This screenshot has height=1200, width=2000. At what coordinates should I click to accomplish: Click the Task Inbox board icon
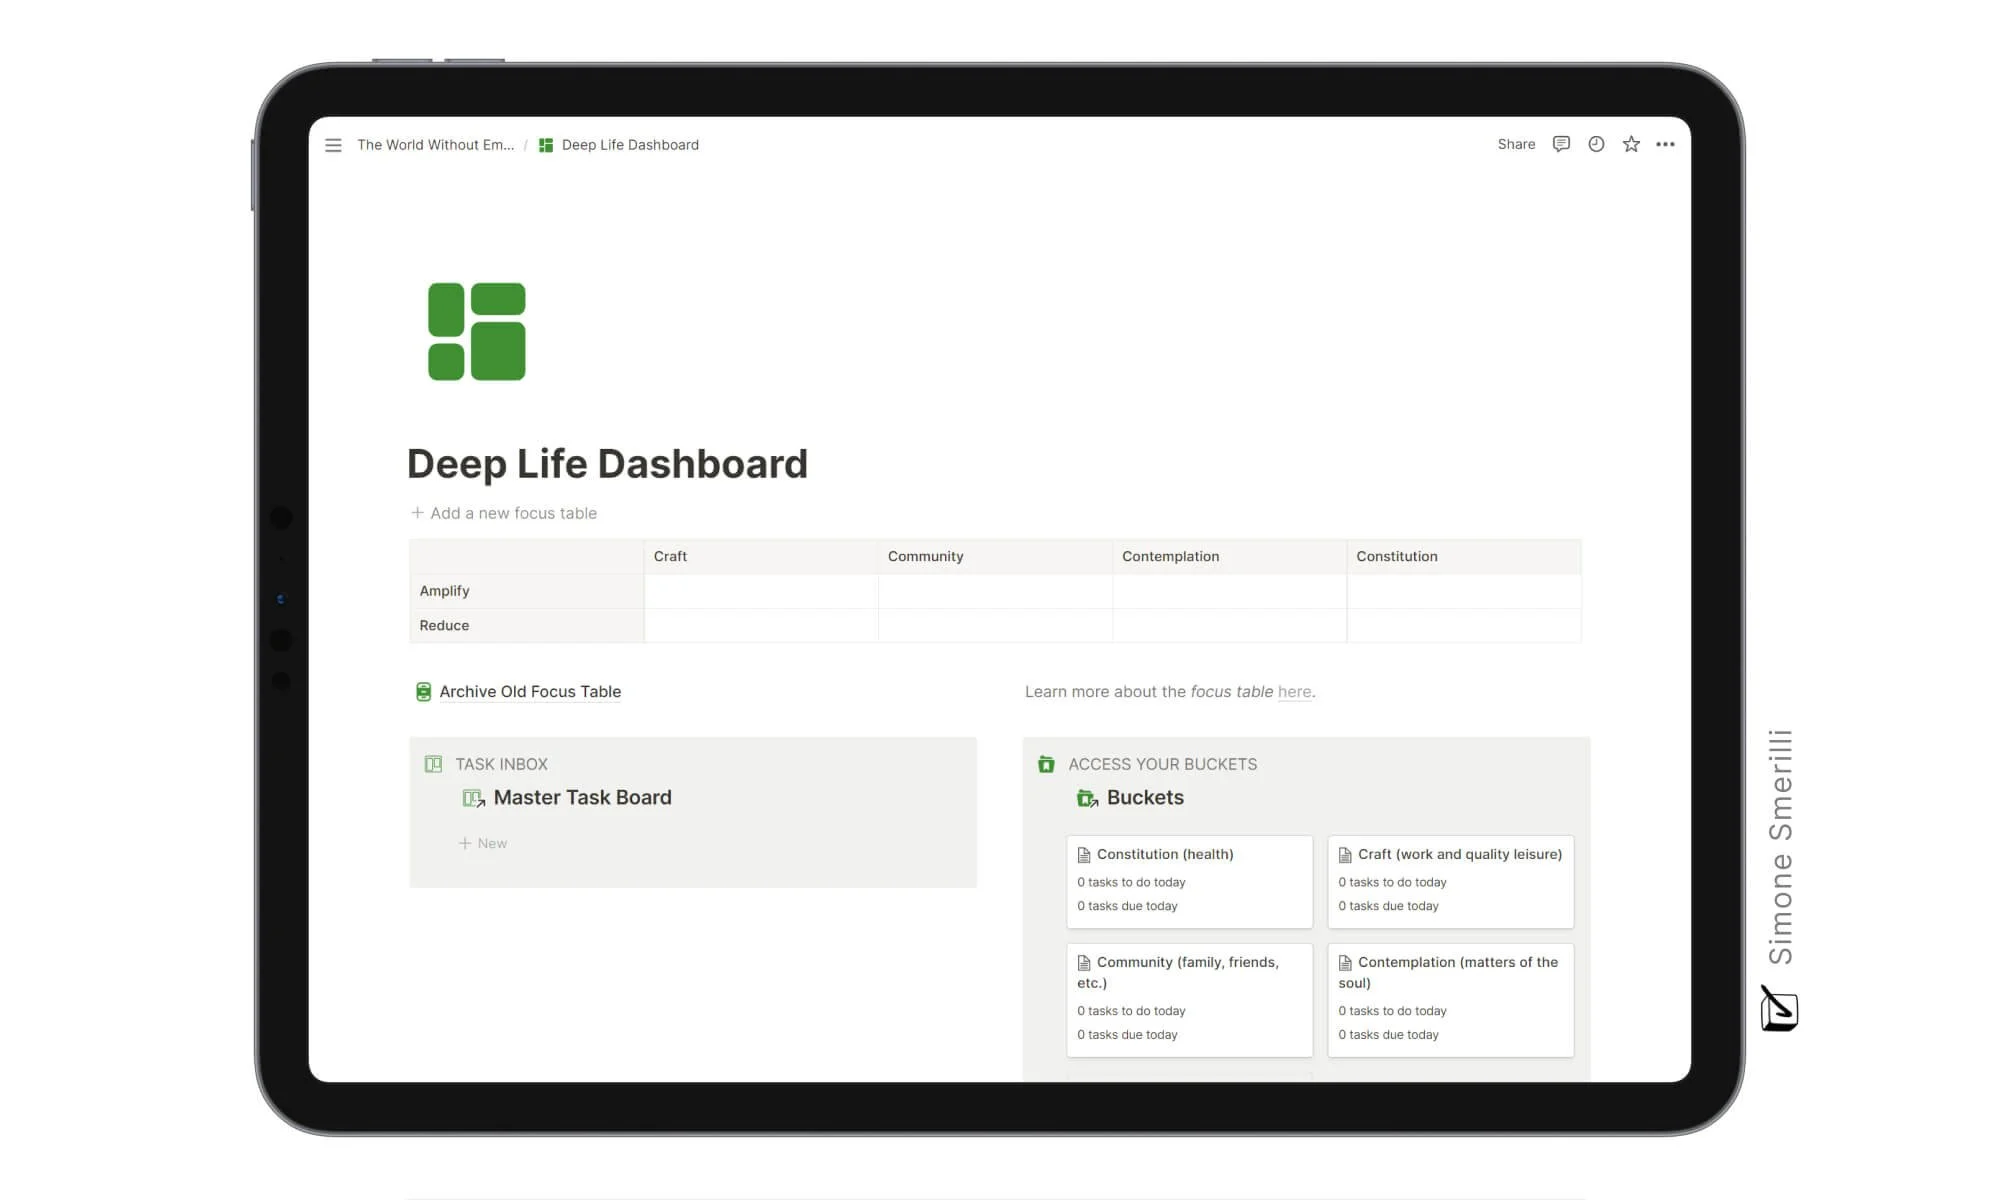tap(433, 764)
